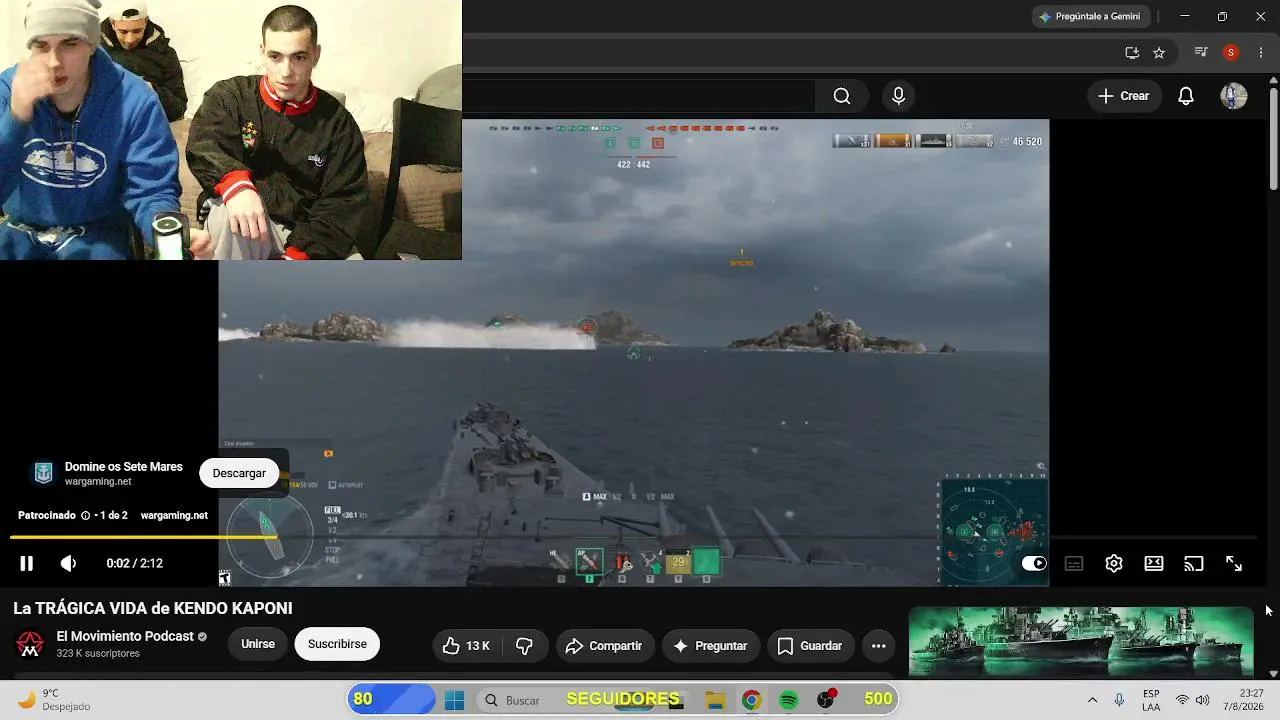The height and width of the screenshot is (720, 1280).
Task: Open the volume tray icon
Action: coord(1202,700)
